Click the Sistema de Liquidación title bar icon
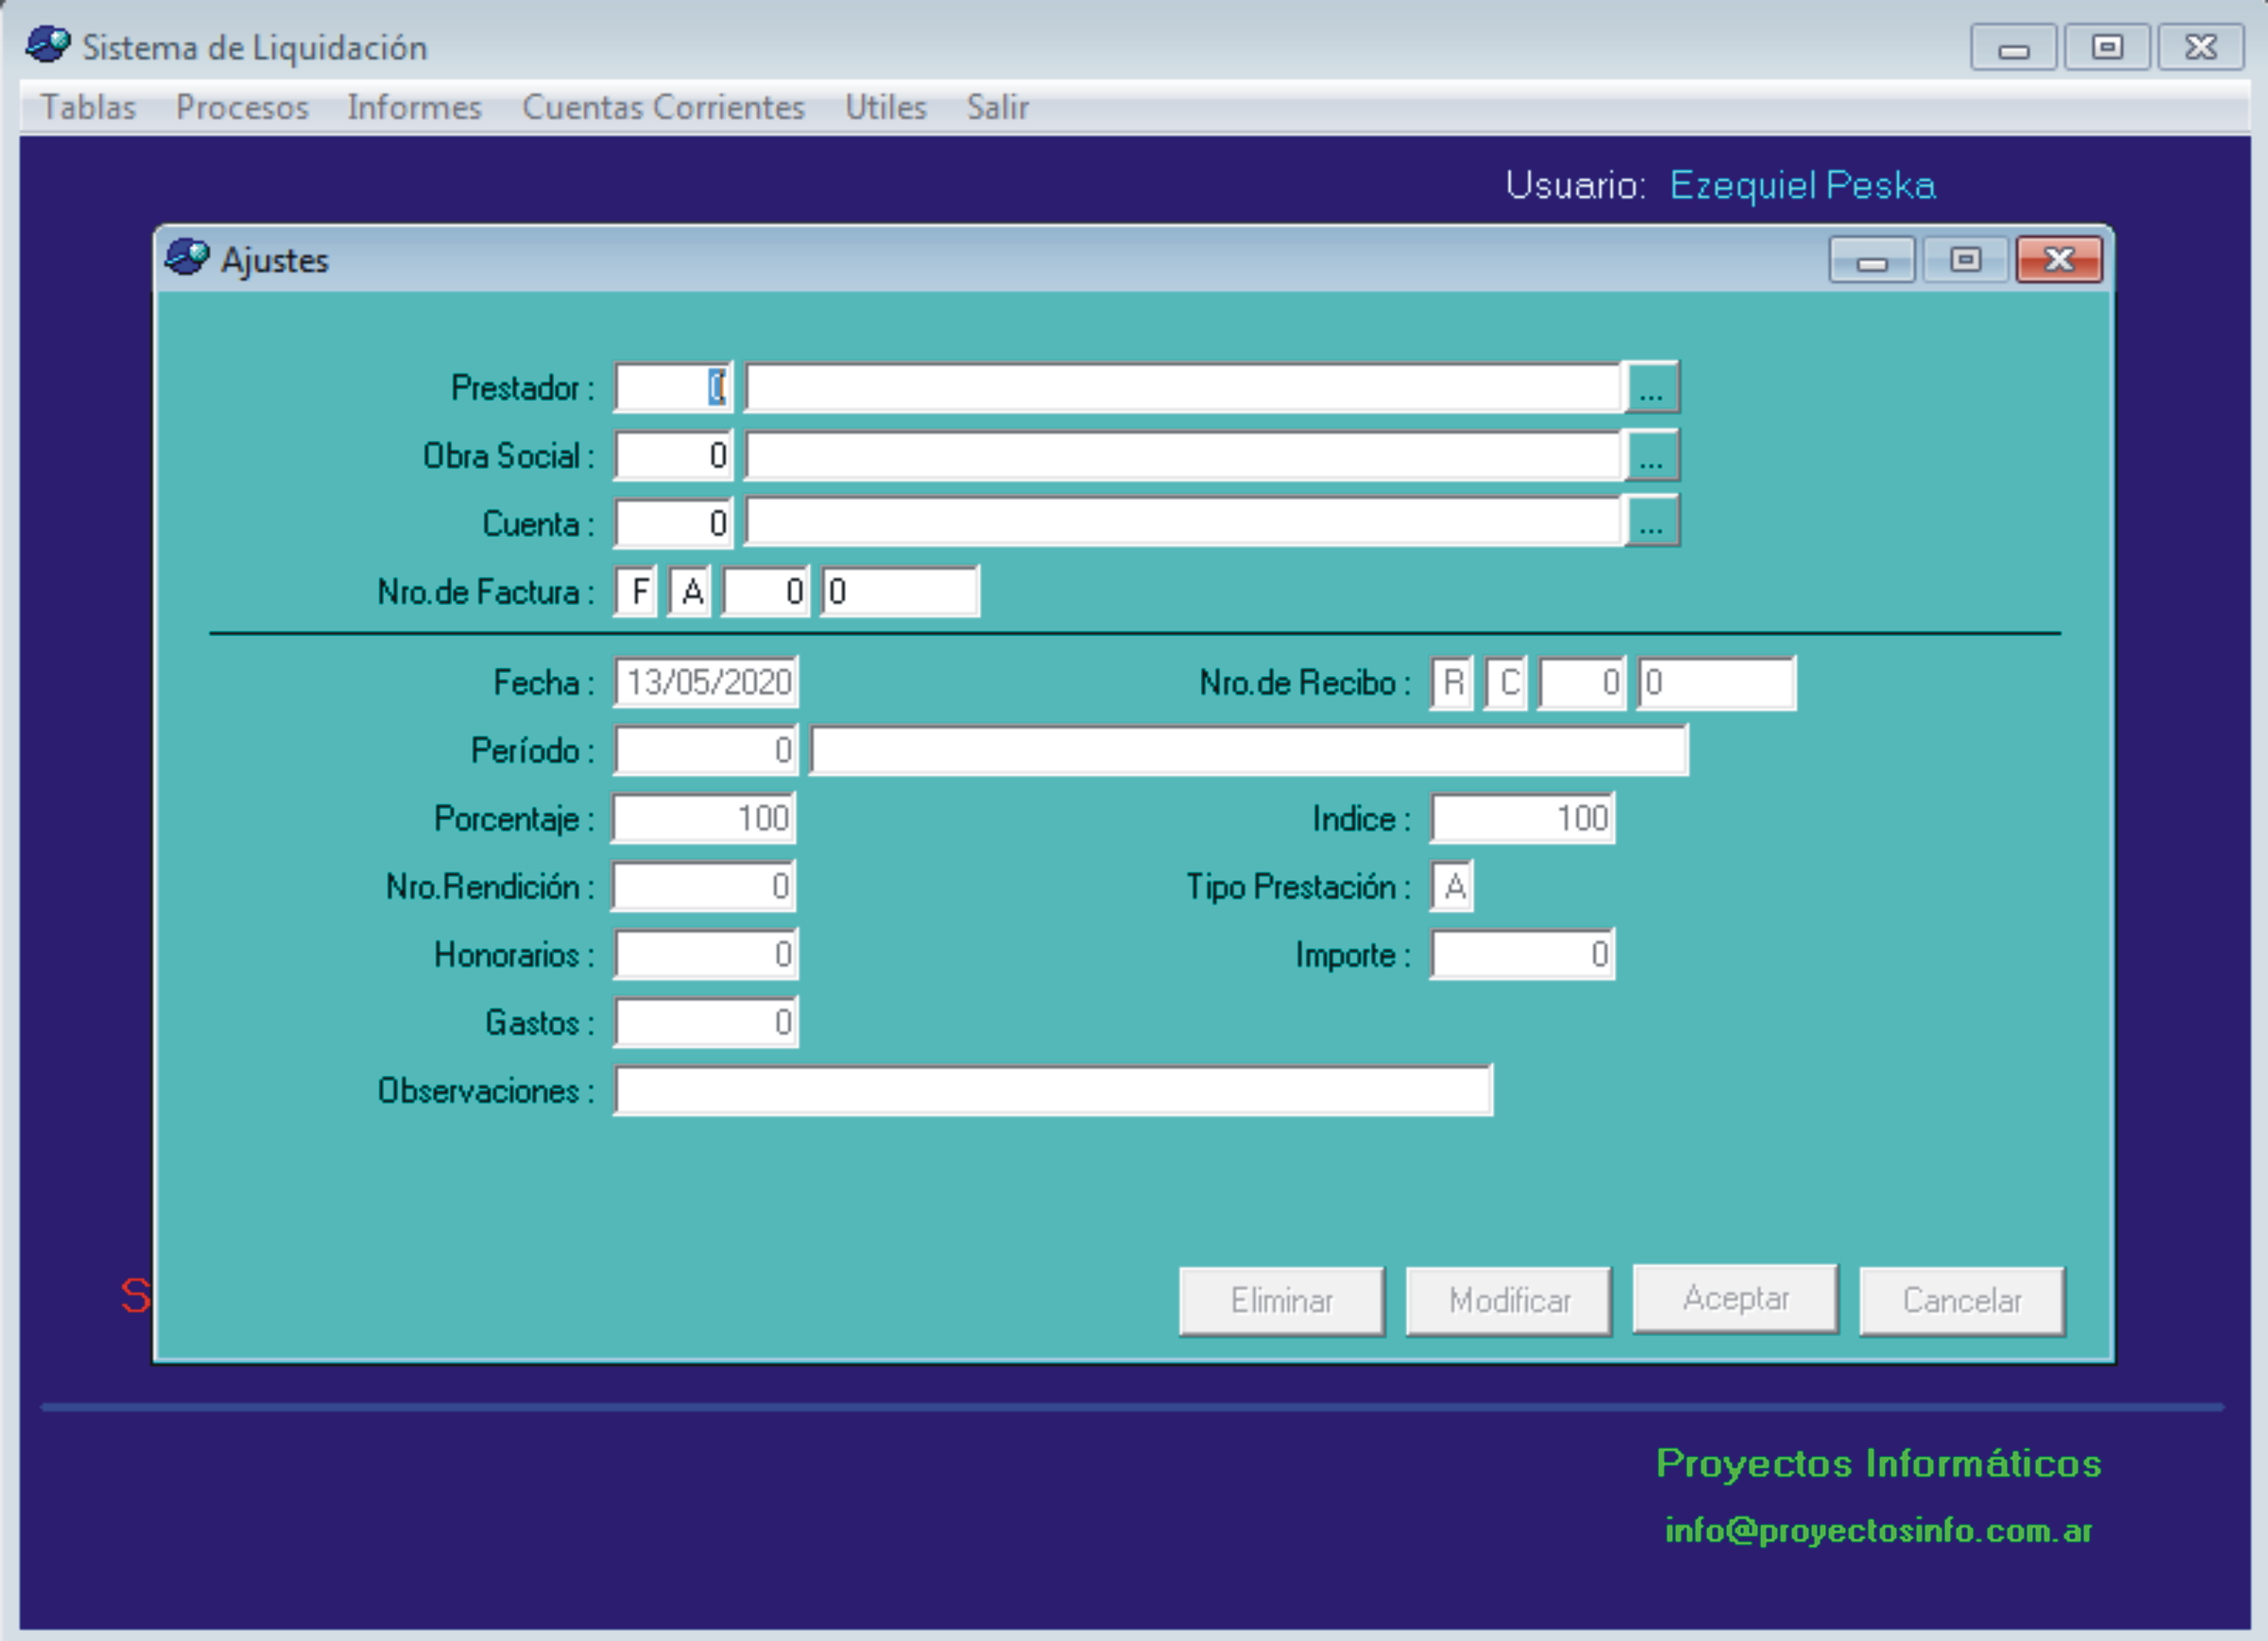2268x1641 pixels. (48, 45)
